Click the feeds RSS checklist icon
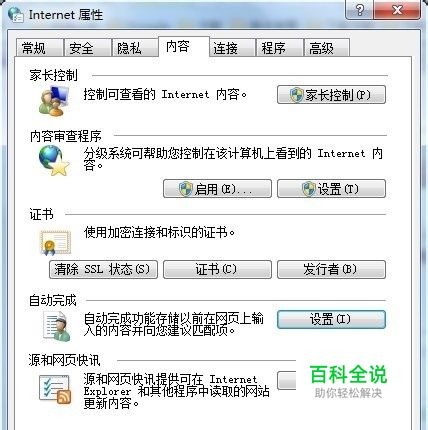 point(55,389)
